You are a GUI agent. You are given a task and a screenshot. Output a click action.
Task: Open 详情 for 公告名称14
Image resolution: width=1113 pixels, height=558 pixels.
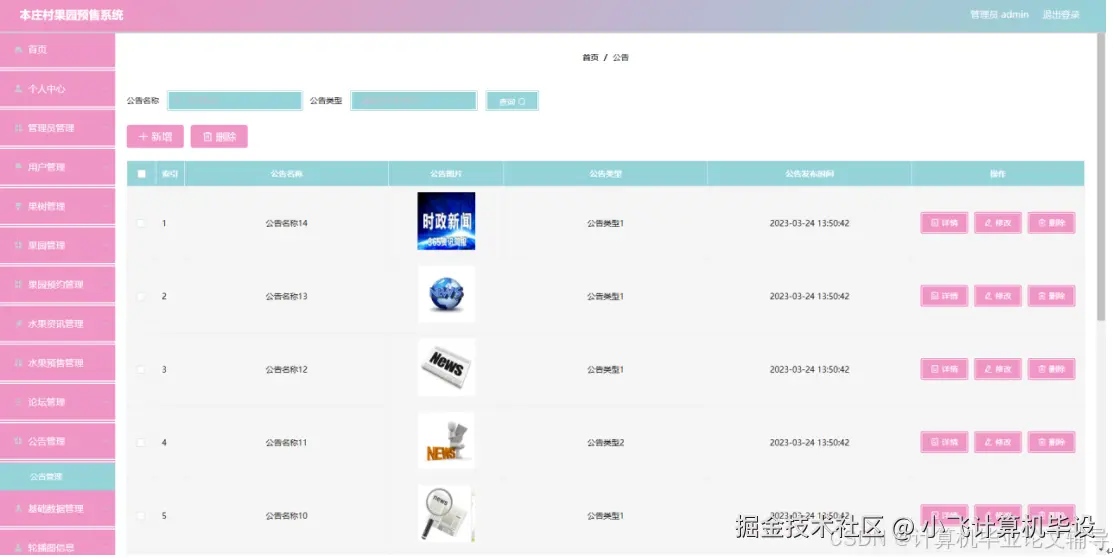(944, 223)
